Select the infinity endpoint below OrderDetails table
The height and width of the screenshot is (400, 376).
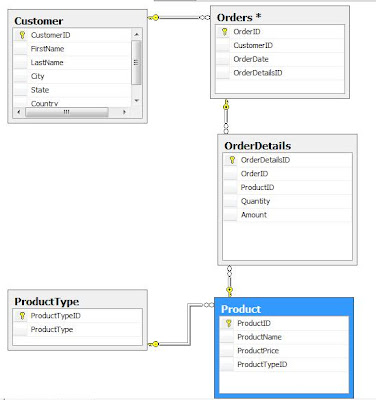tap(229, 271)
